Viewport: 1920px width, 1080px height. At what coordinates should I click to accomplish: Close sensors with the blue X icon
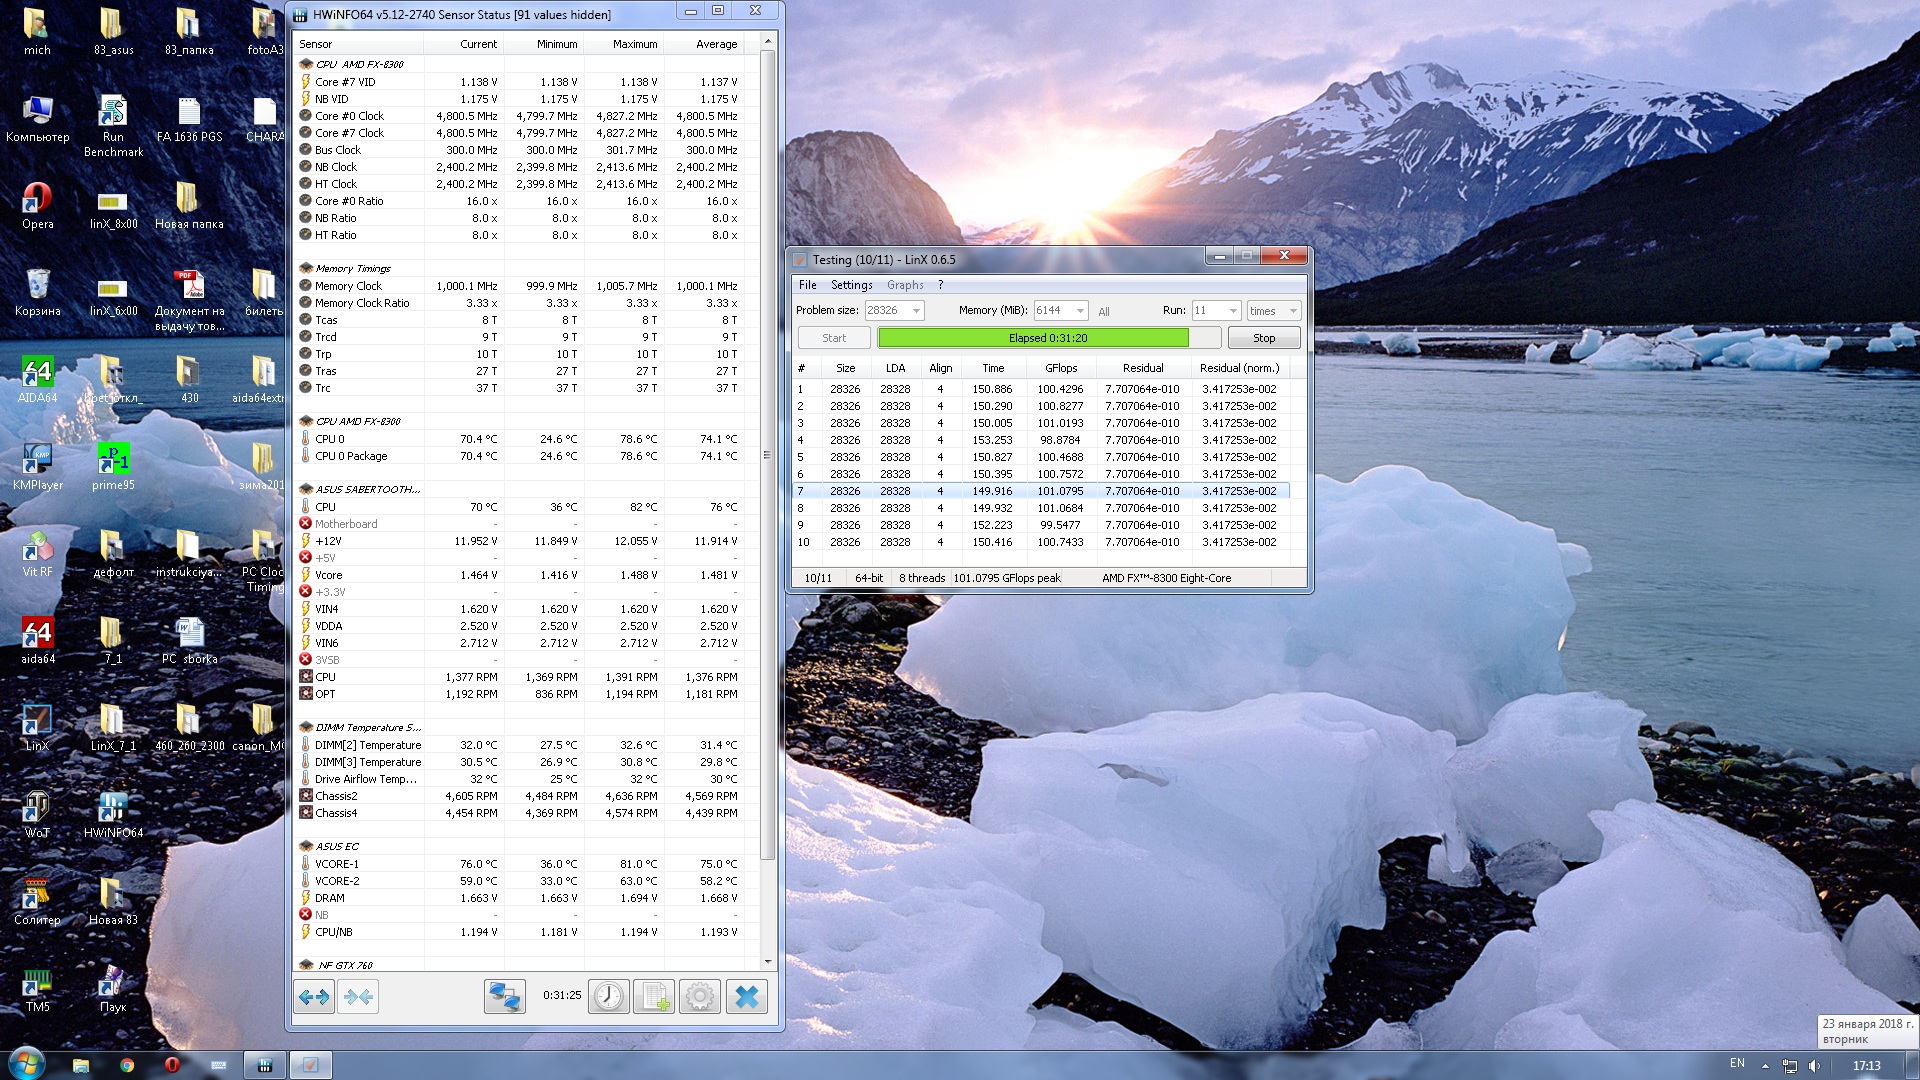pyautogui.click(x=746, y=997)
